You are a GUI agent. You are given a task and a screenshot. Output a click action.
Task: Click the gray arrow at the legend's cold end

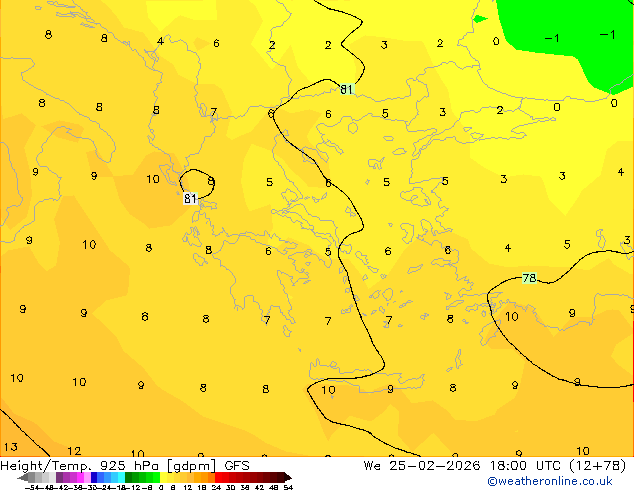point(23,478)
